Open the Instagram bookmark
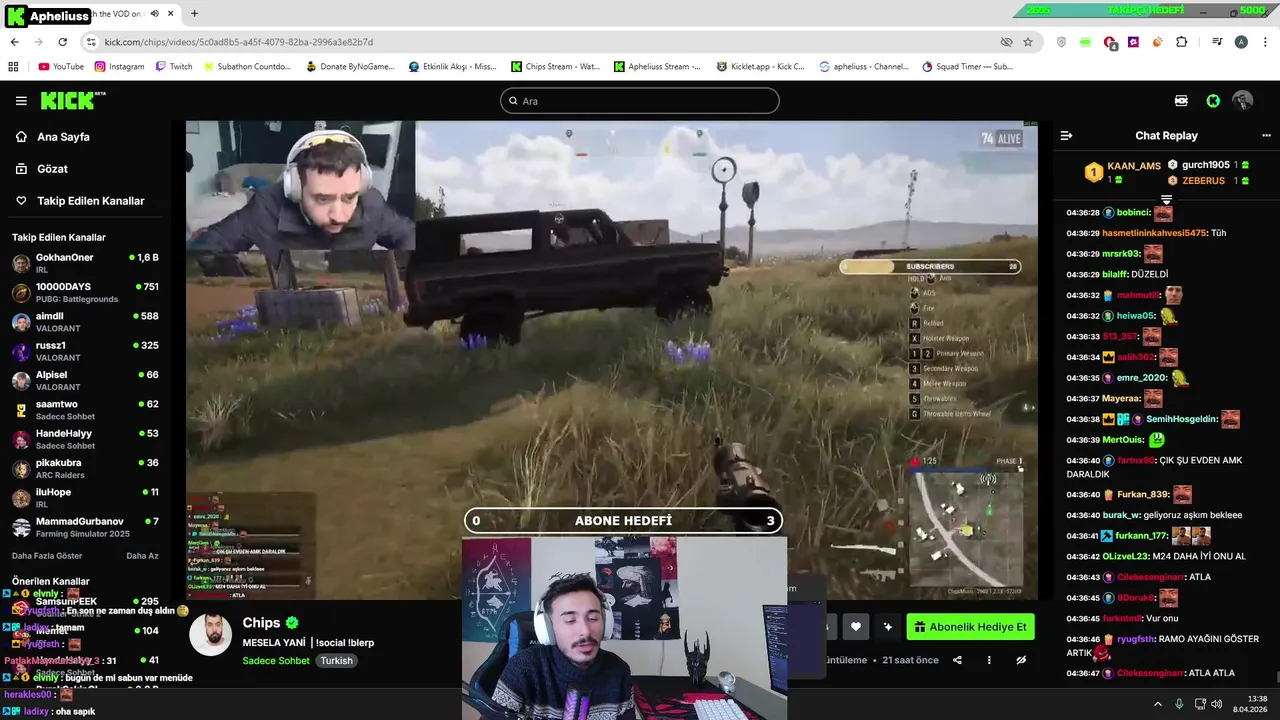The height and width of the screenshot is (720, 1280). coord(119,67)
